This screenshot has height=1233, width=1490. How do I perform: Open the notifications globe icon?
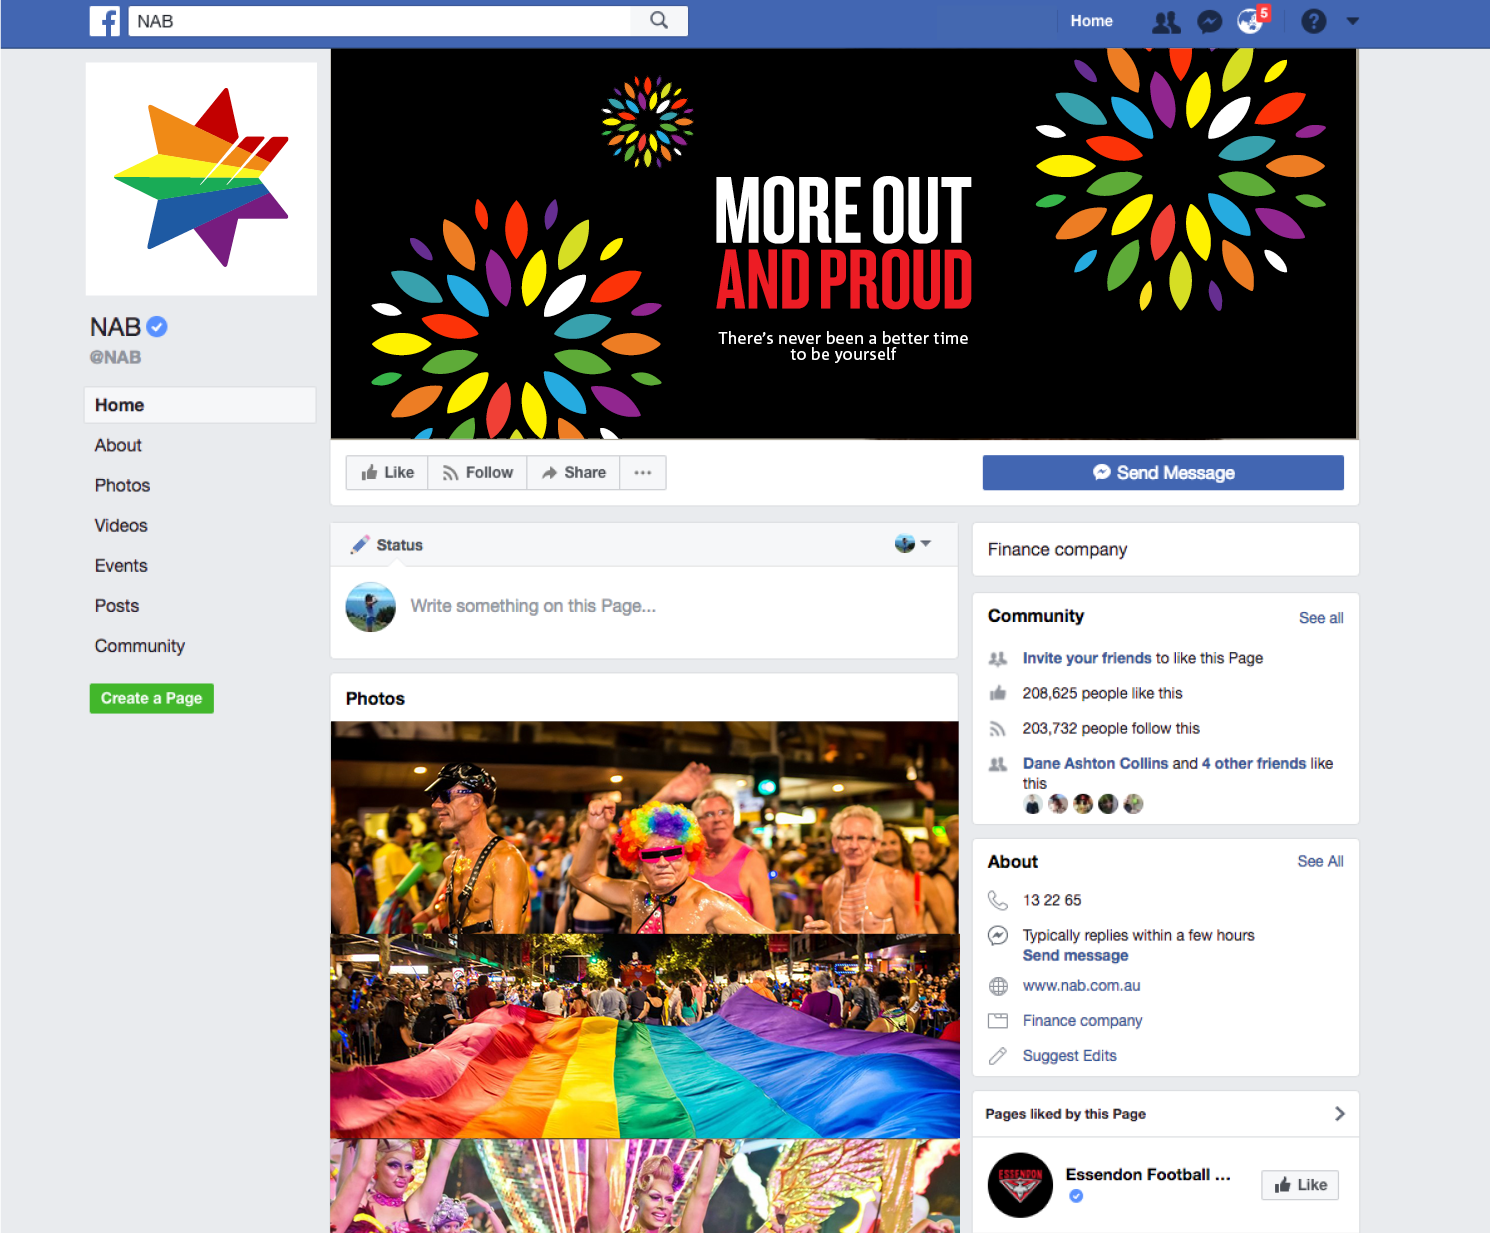point(1250,21)
